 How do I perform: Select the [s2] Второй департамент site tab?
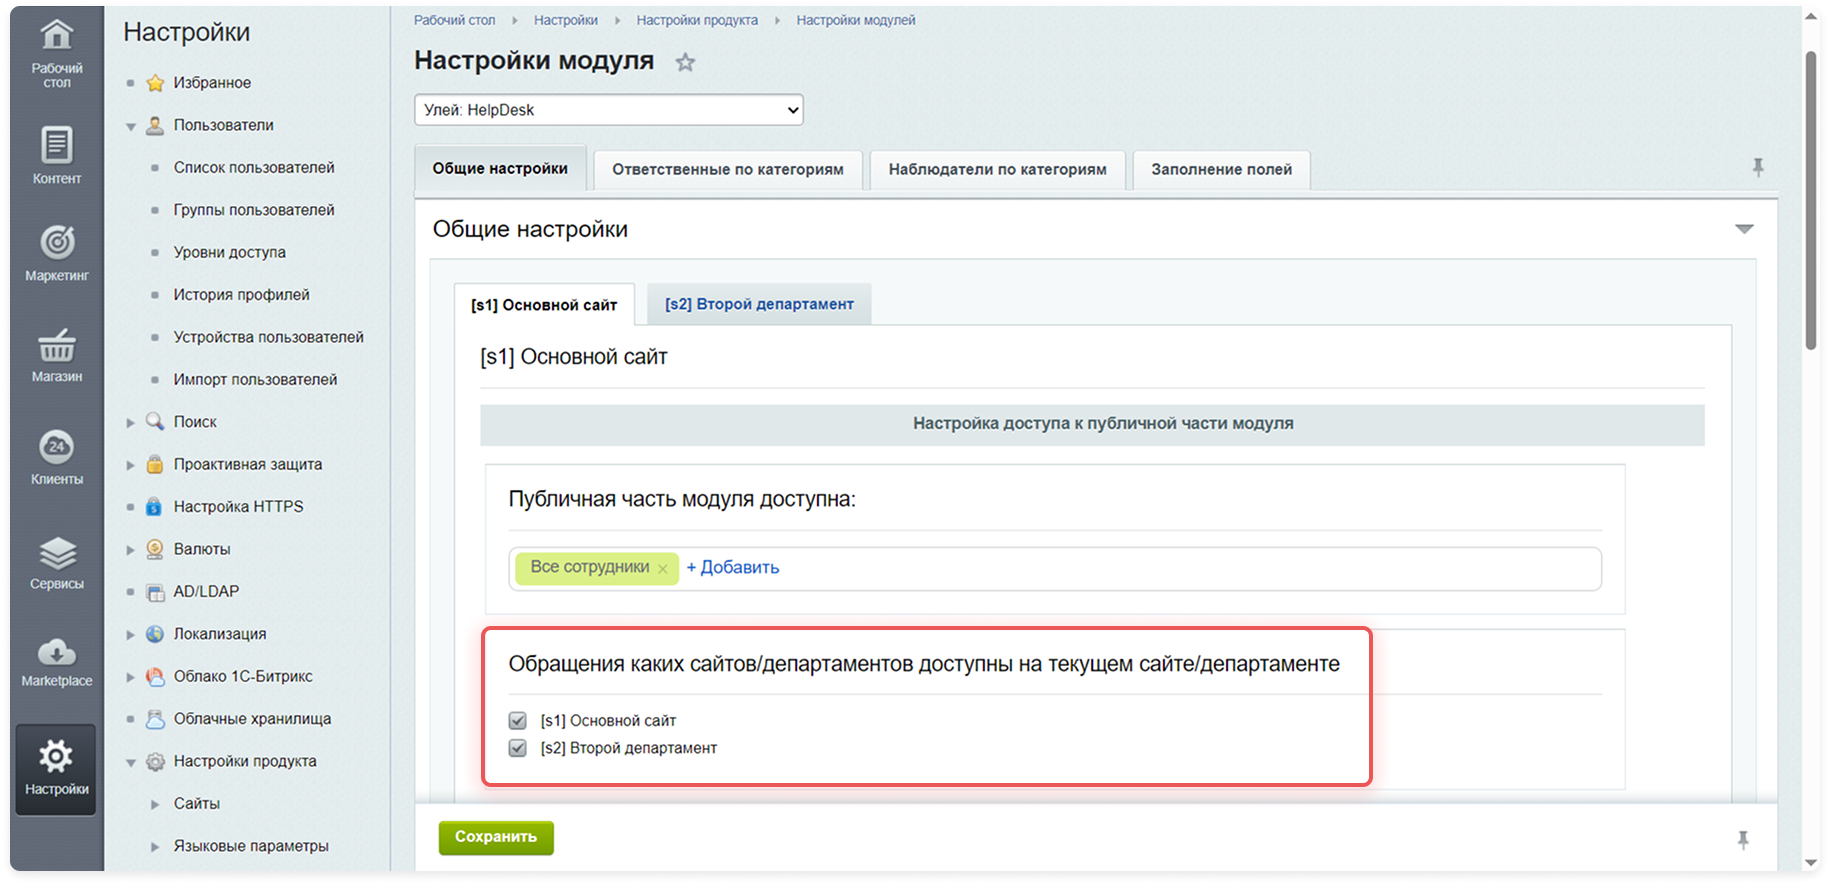click(x=759, y=304)
